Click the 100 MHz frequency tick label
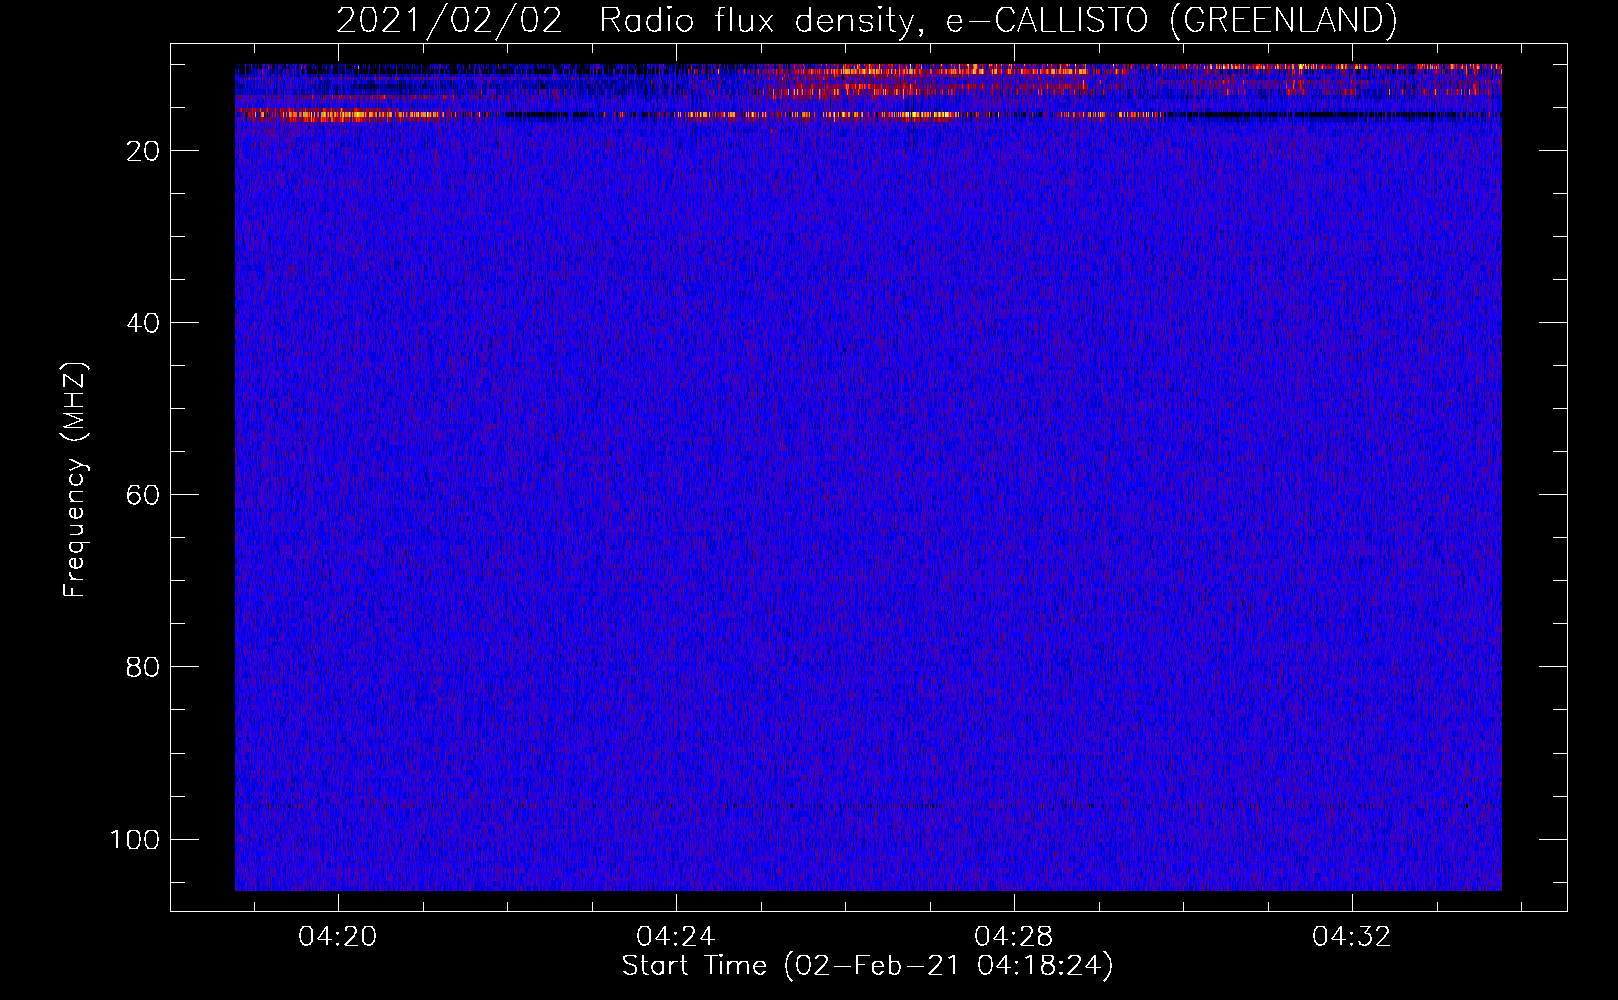 (135, 839)
